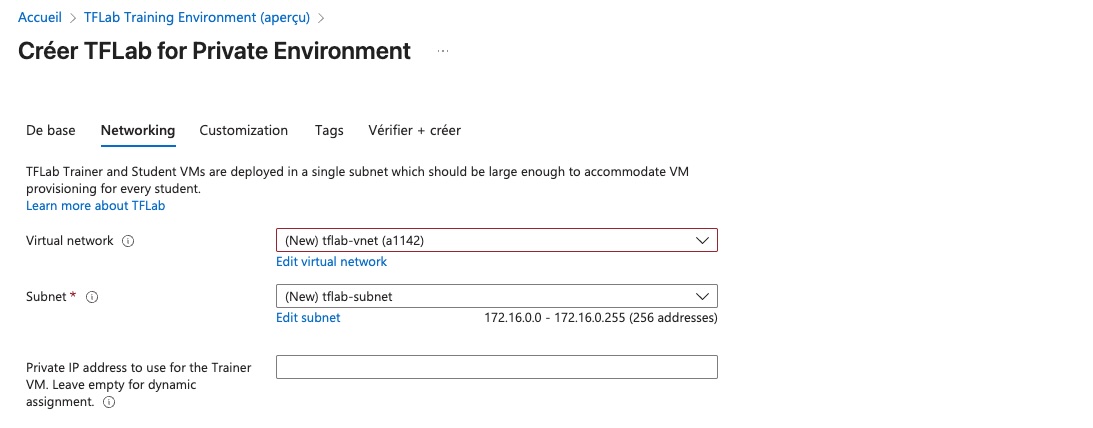Viewport: 1093px width, 428px height.
Task: Go to the Tags tab
Action: [329, 130]
